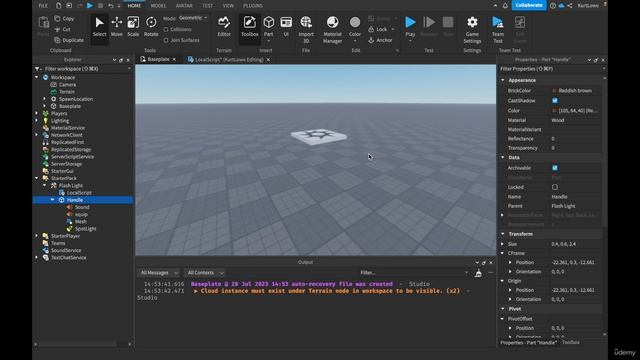The height and width of the screenshot is (360, 640).
Task: Toggle the Archivable checkbox
Action: 555,168
